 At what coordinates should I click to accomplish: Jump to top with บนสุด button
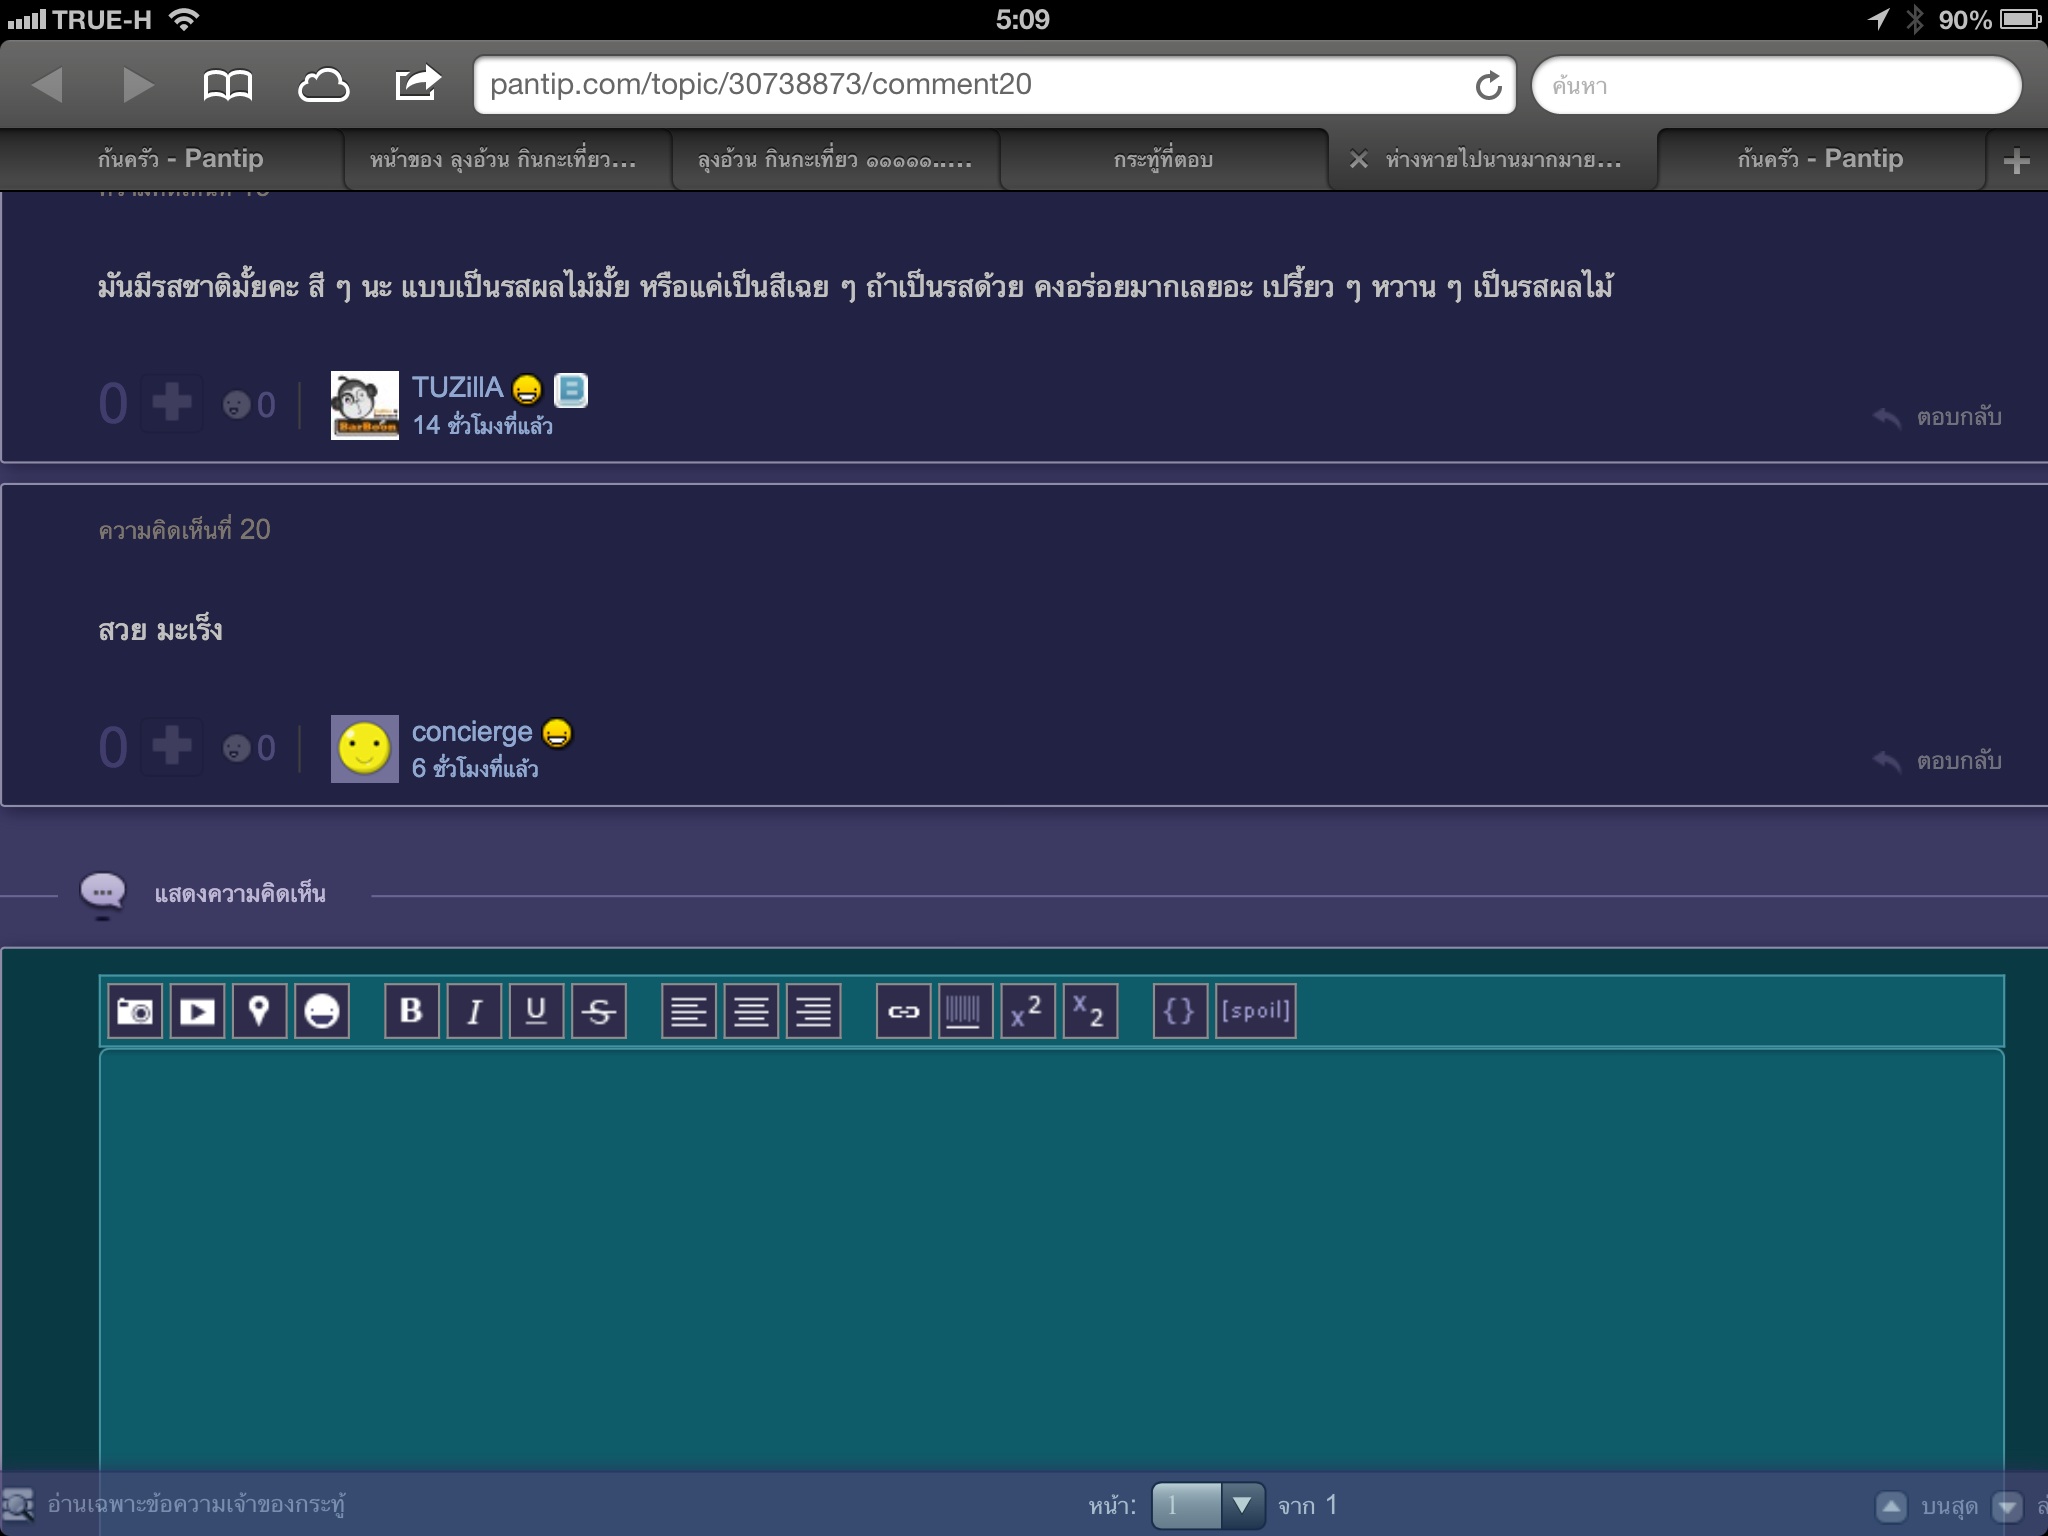point(1928,1506)
